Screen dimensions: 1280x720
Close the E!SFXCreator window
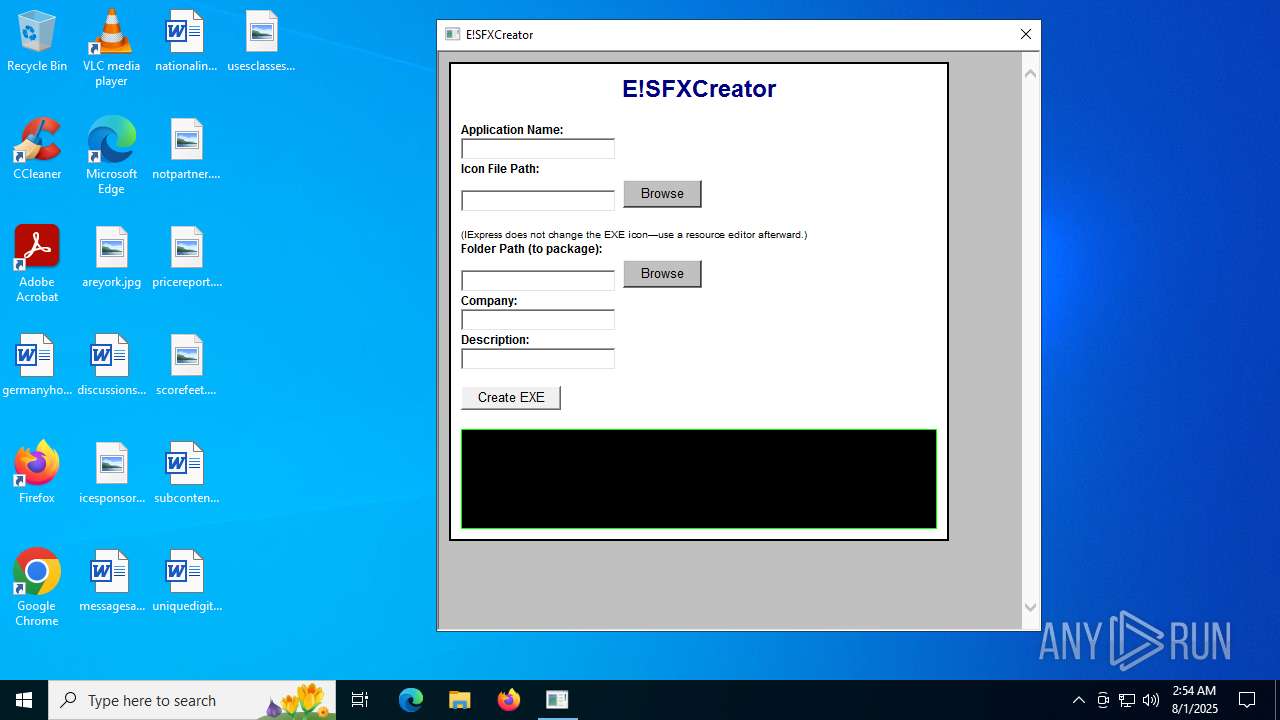click(1025, 35)
